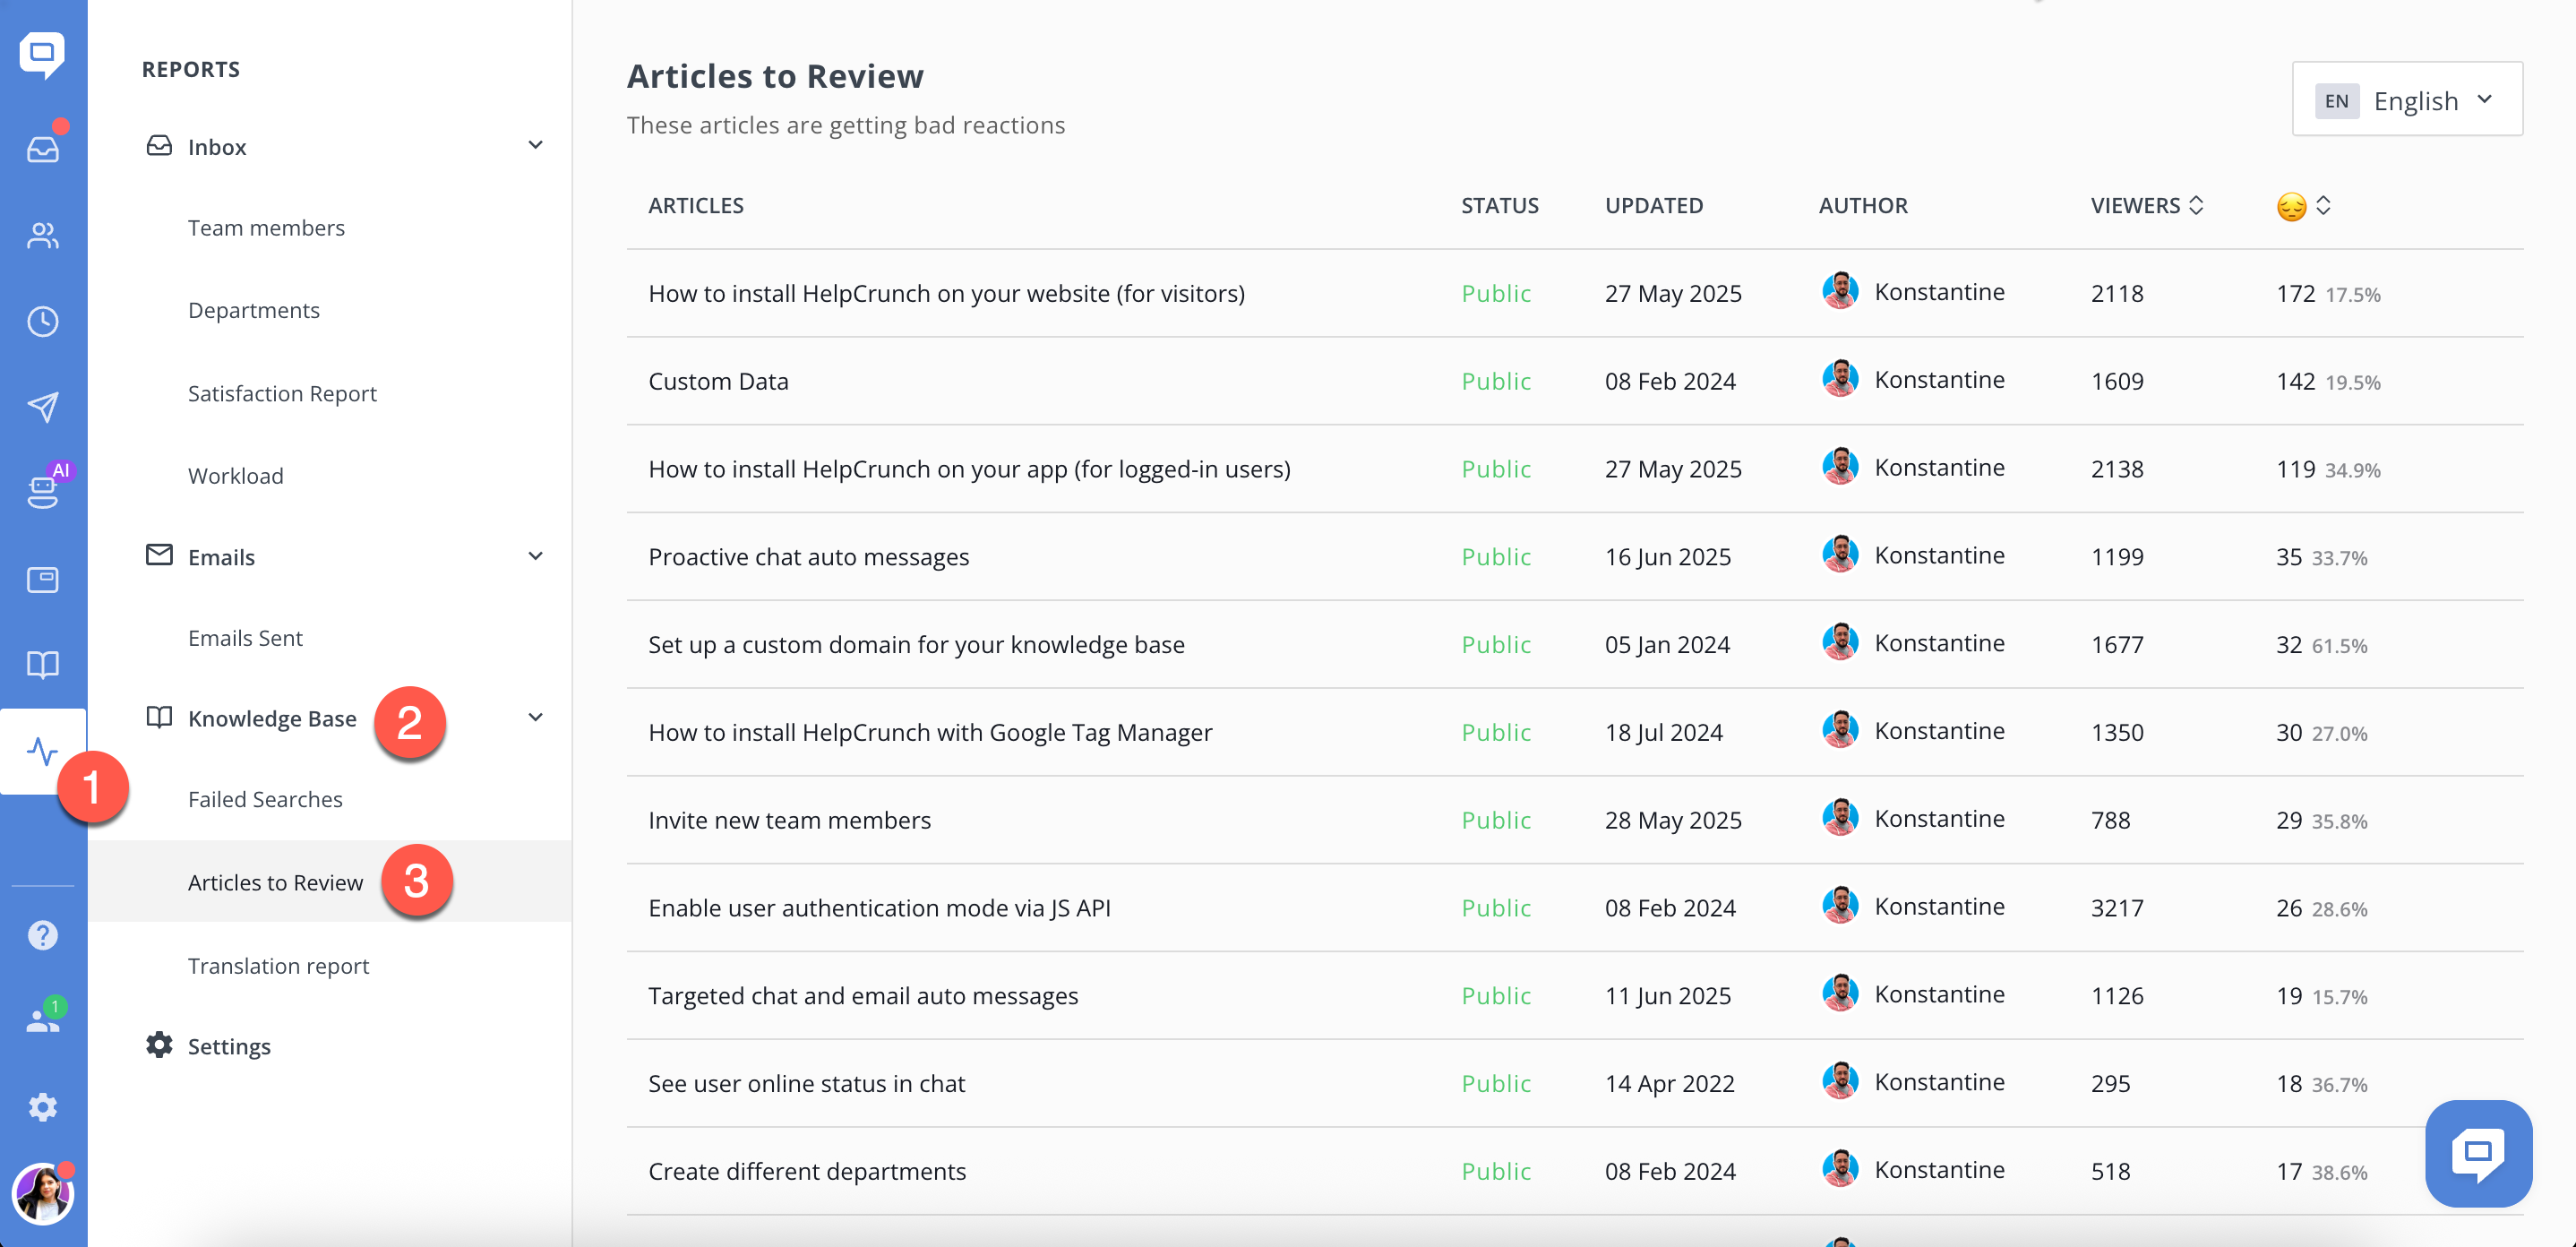Viewport: 2576px width, 1247px height.
Task: Open the Inbox icon in left rail
Action: [x=42, y=149]
